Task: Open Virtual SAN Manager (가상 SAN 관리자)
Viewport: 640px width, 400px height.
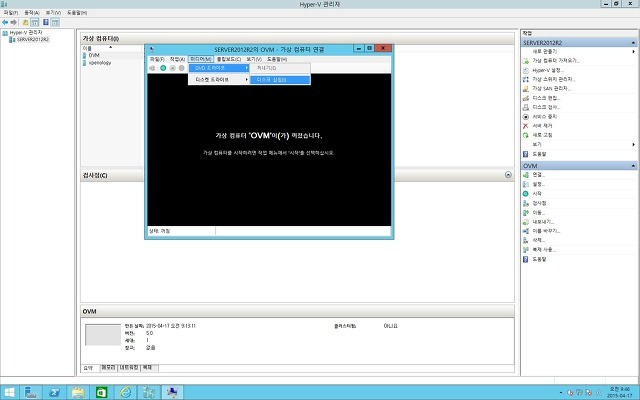Action: (551, 88)
